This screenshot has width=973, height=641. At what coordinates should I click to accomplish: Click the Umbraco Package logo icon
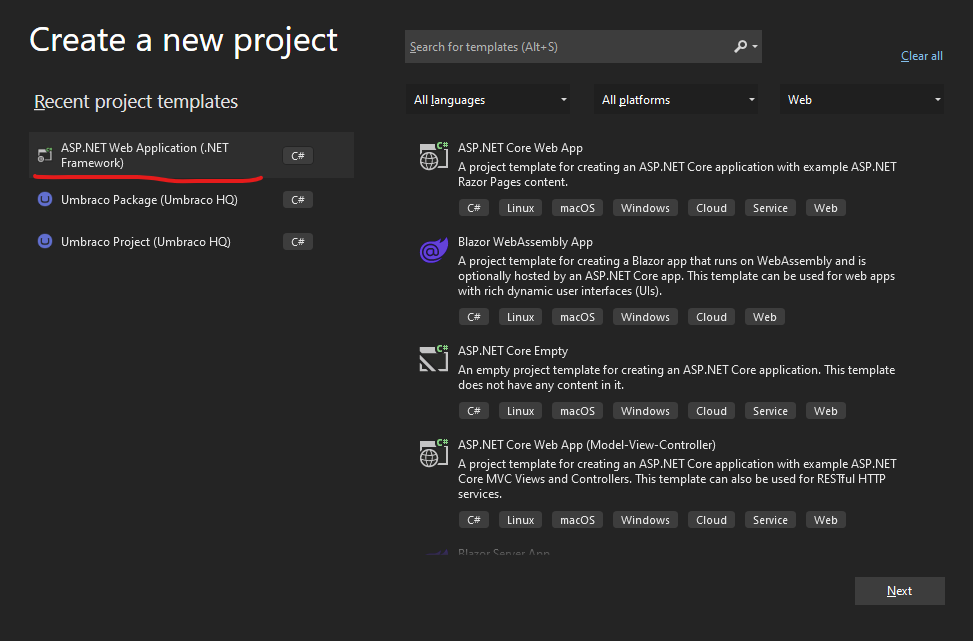45,199
